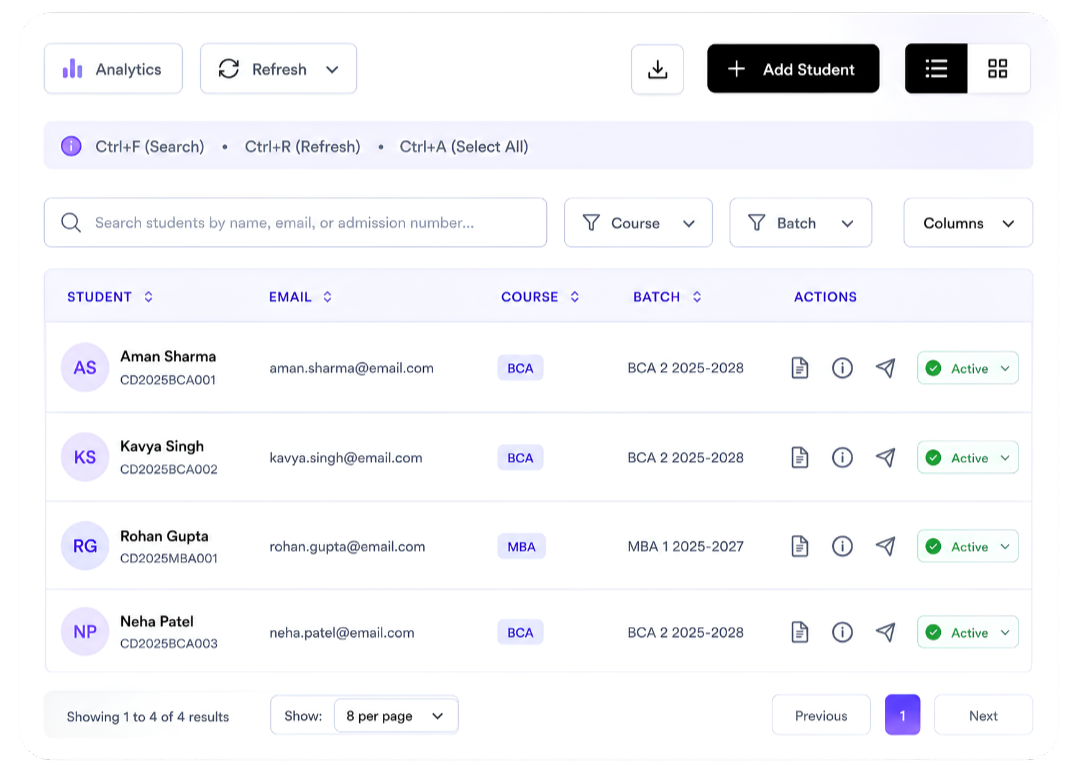View info for Rohan Gupta
The width and height of the screenshot is (1080, 771).
[842, 546]
